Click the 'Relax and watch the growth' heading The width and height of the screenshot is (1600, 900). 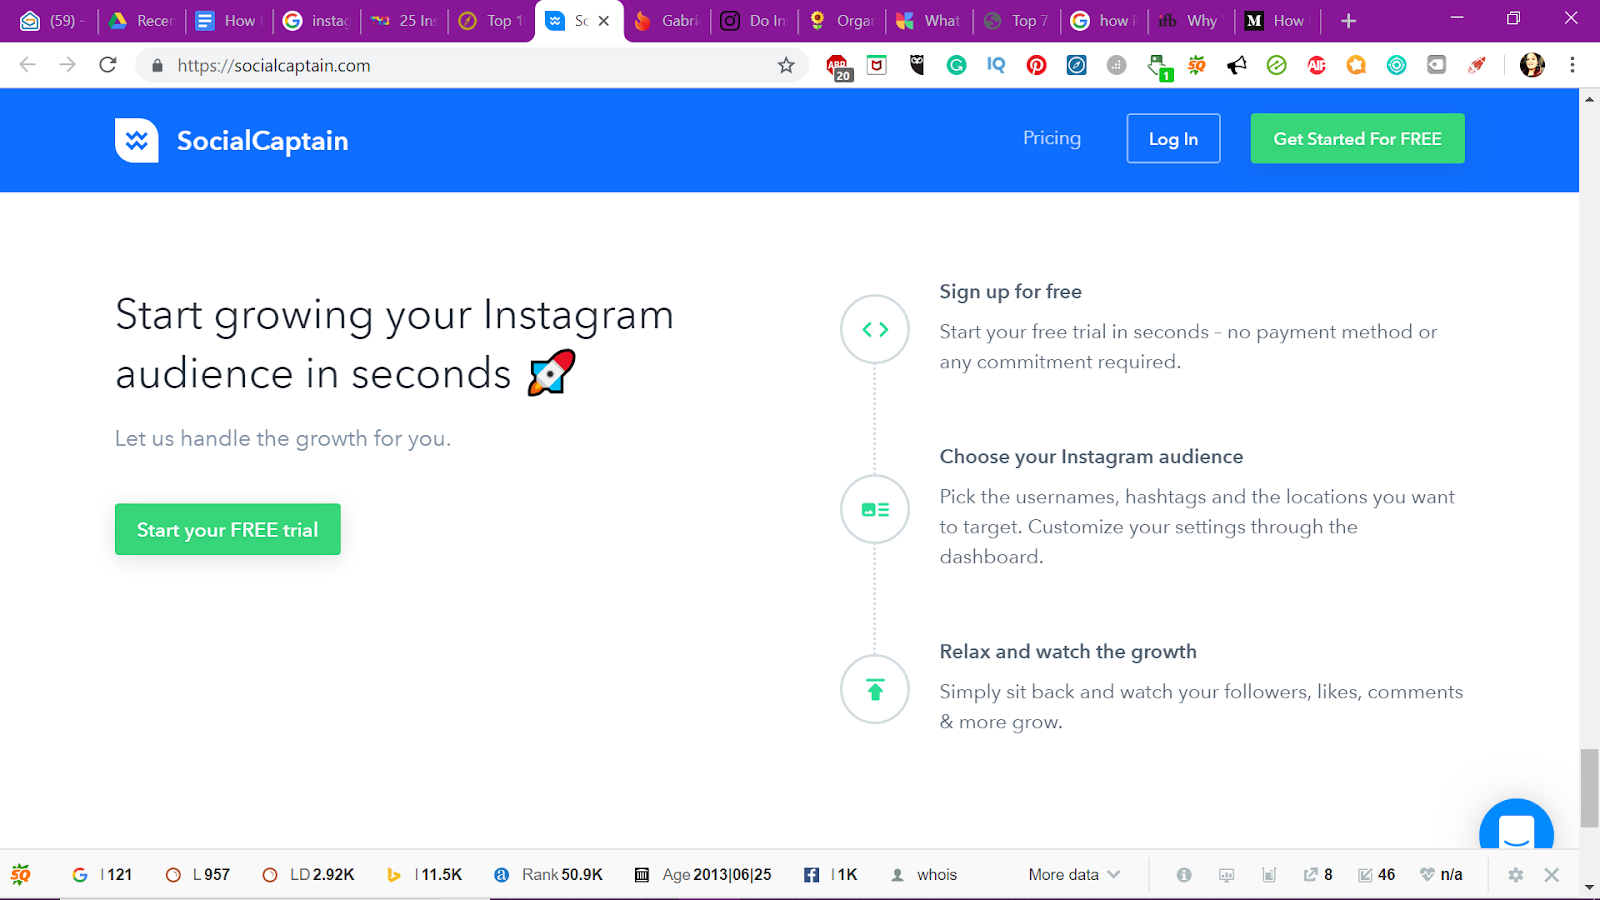pos(1068,652)
